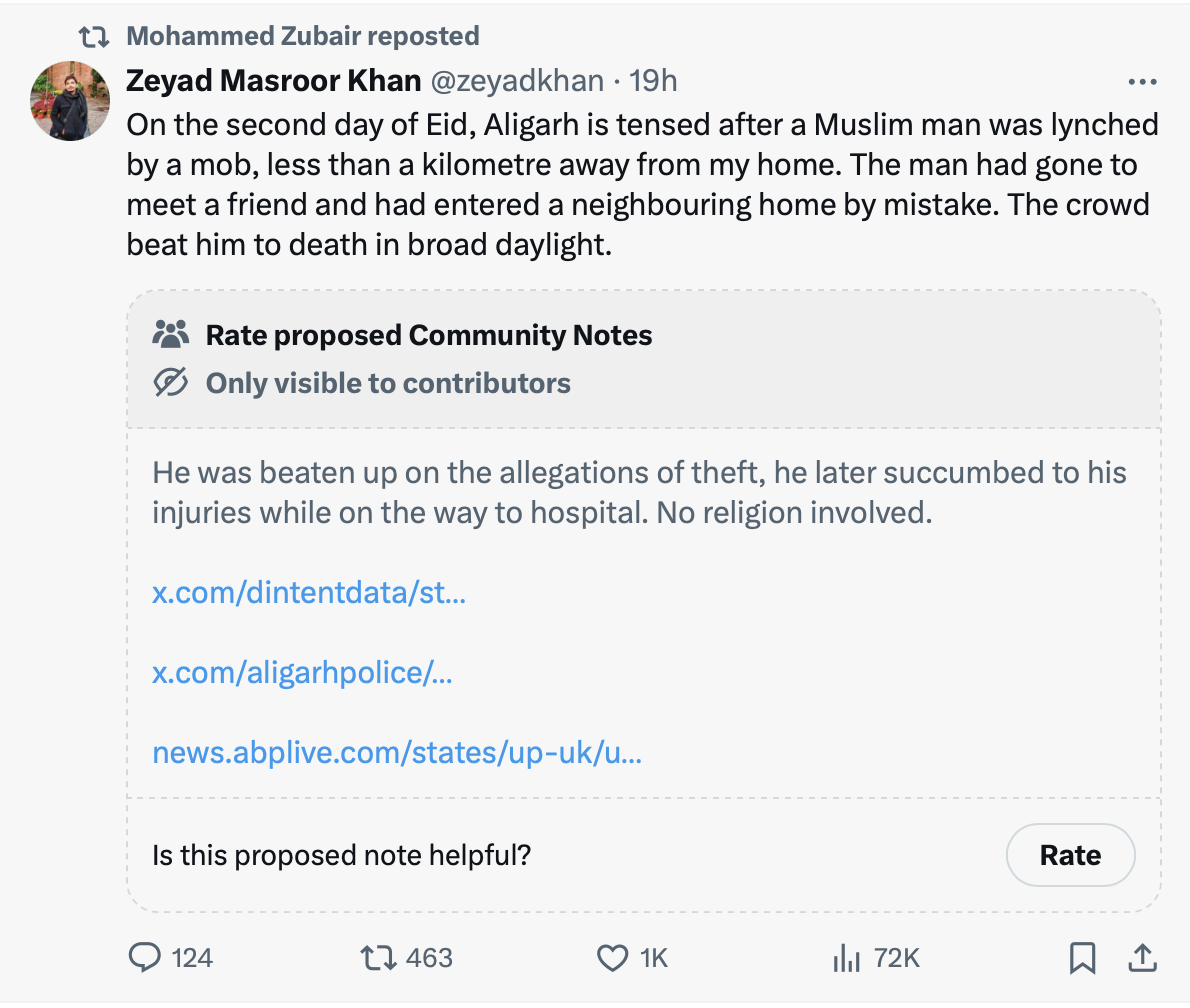Viewport: 1190px width, 1008px height.
Task: Click the Community Notes people icon
Action: [171, 334]
